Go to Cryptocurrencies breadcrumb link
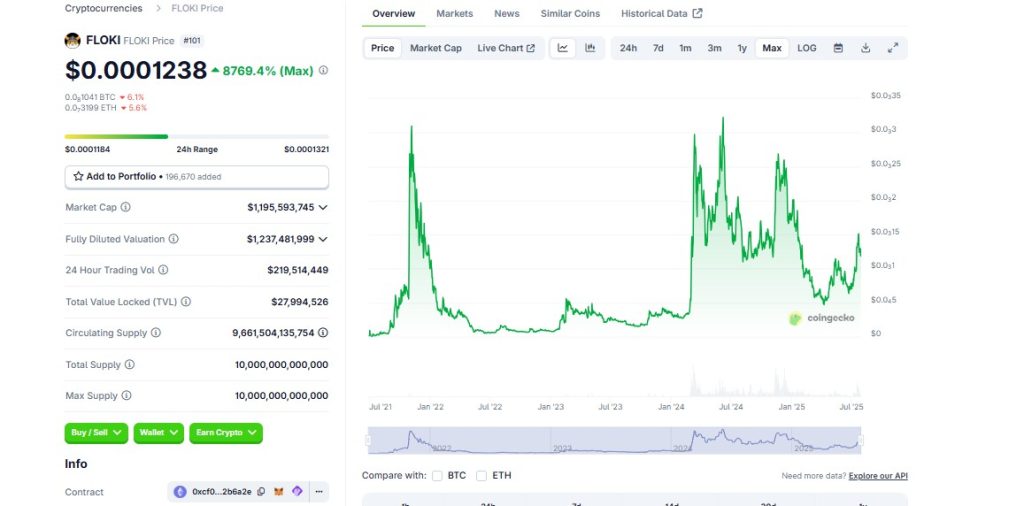This screenshot has height=506, width=1024. pyautogui.click(x=103, y=8)
